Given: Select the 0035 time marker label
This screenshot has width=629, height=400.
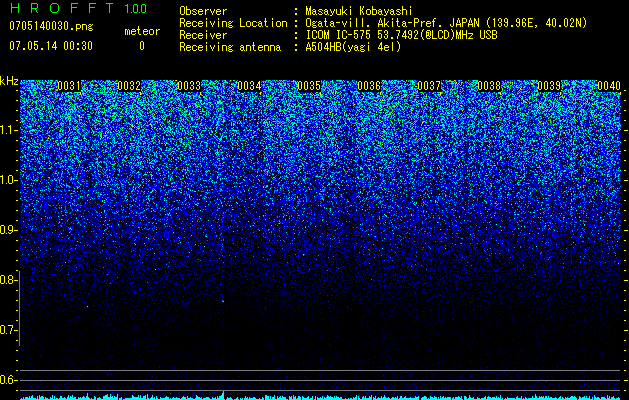Looking at the screenshot, I should pos(309,86).
